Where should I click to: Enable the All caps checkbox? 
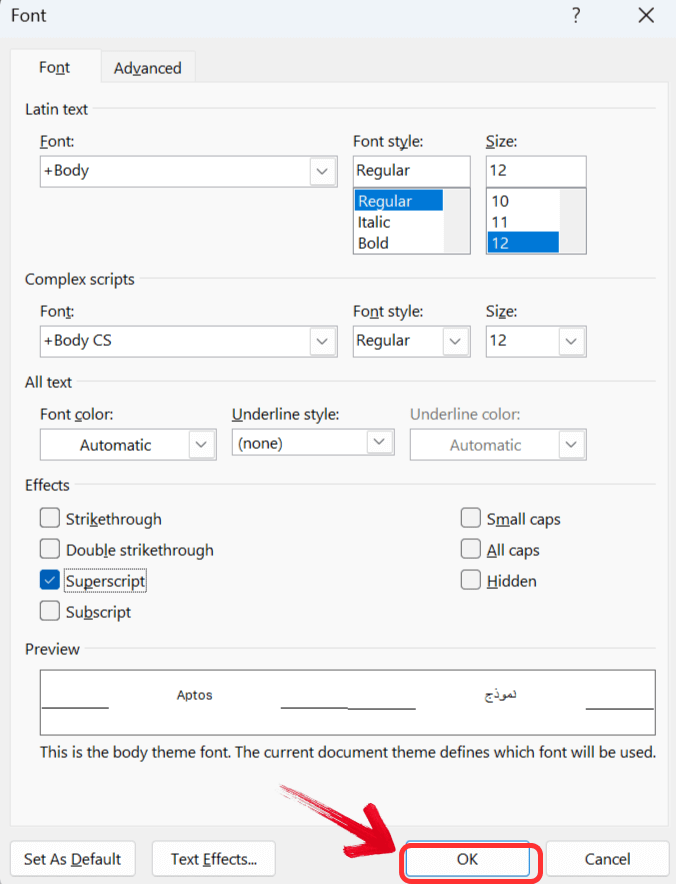(471, 550)
